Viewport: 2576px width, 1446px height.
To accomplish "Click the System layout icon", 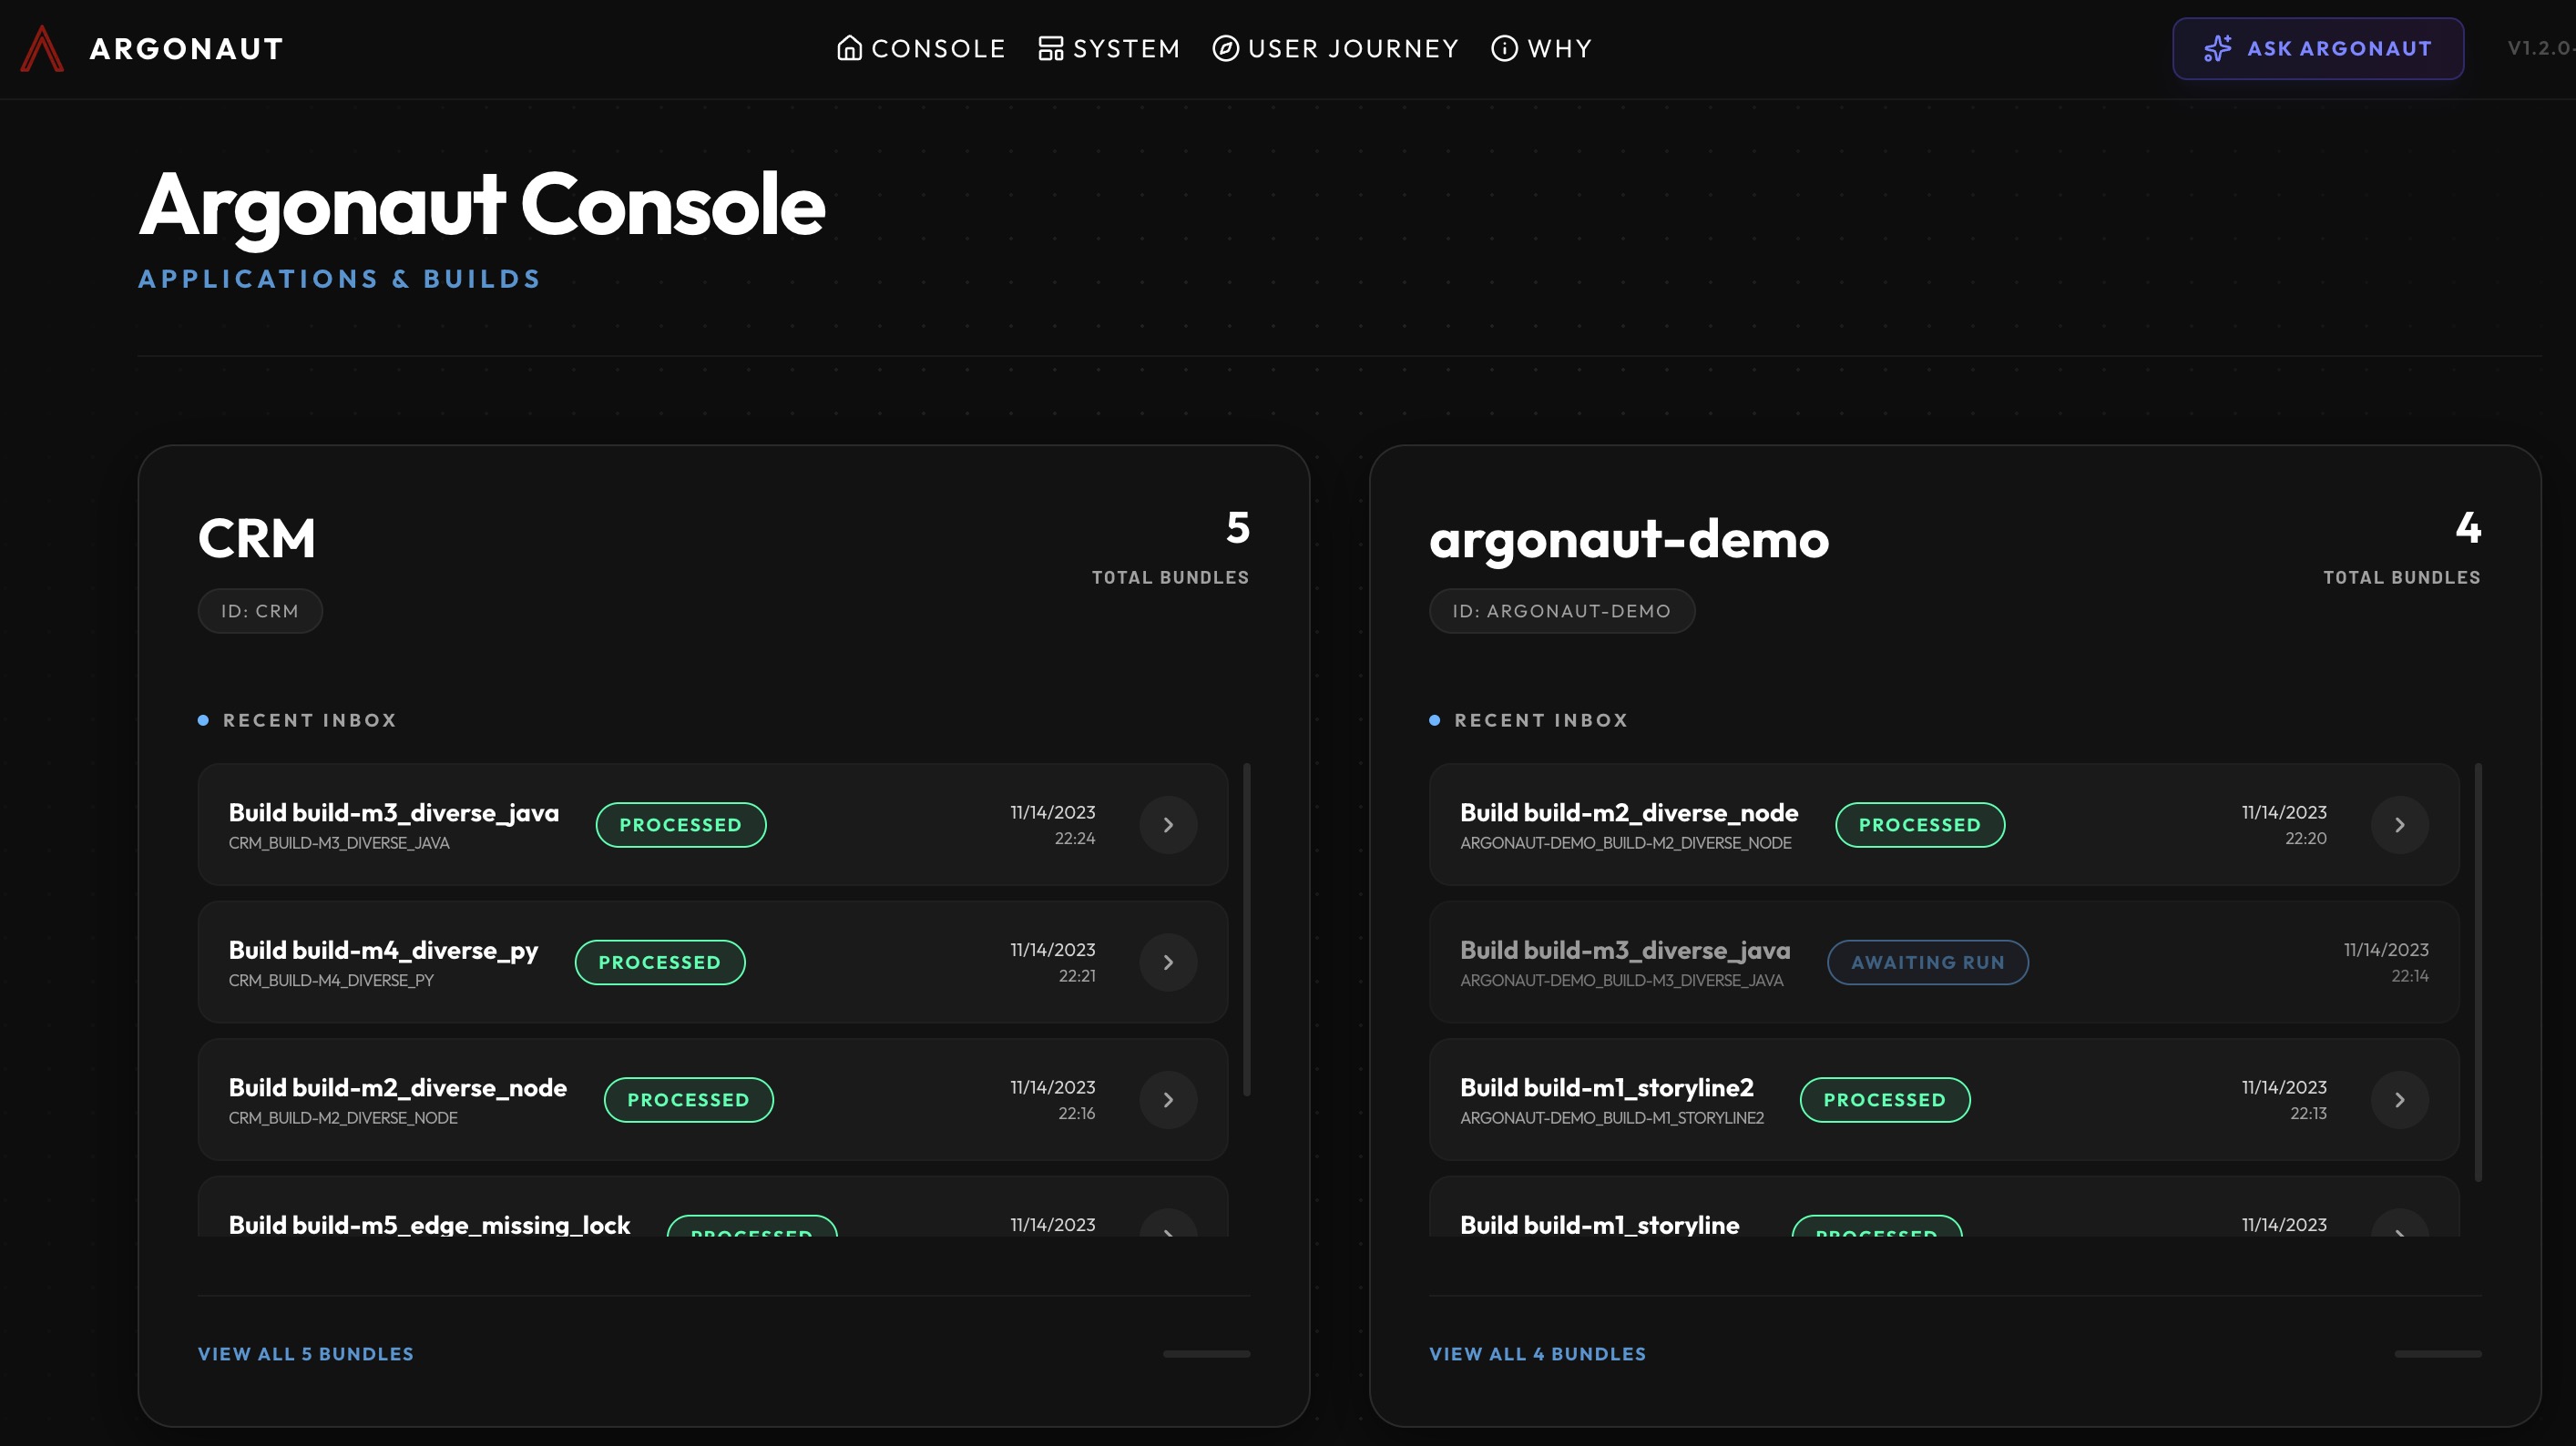I will [x=1050, y=48].
